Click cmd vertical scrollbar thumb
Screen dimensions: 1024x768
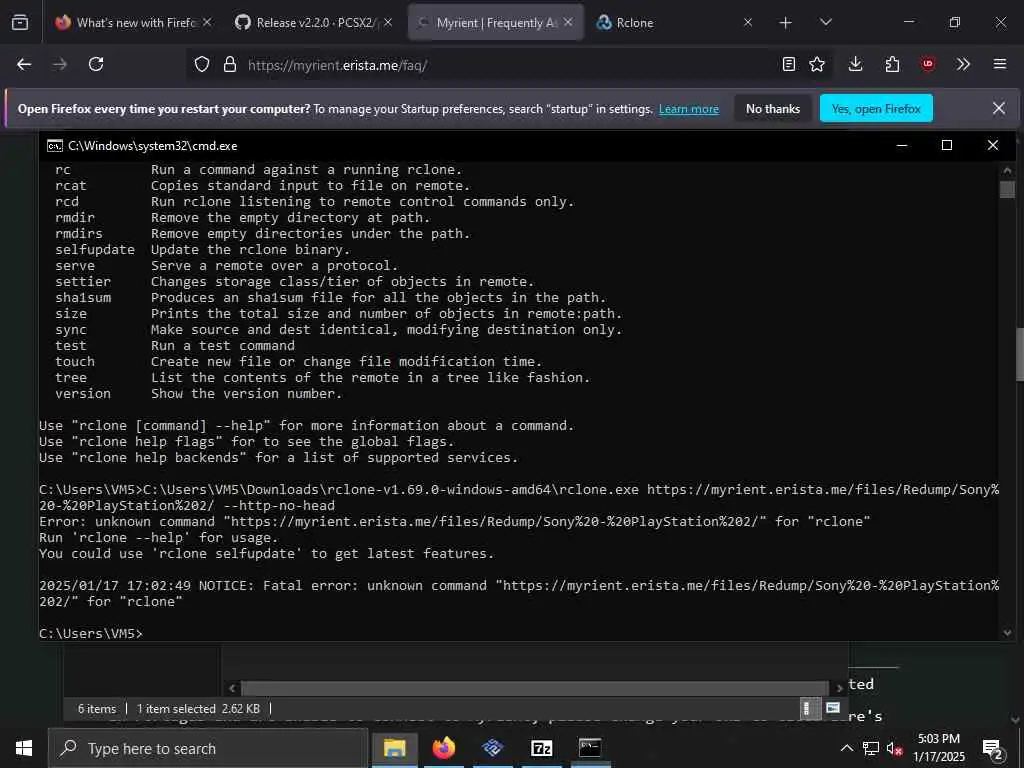[x=1006, y=189]
